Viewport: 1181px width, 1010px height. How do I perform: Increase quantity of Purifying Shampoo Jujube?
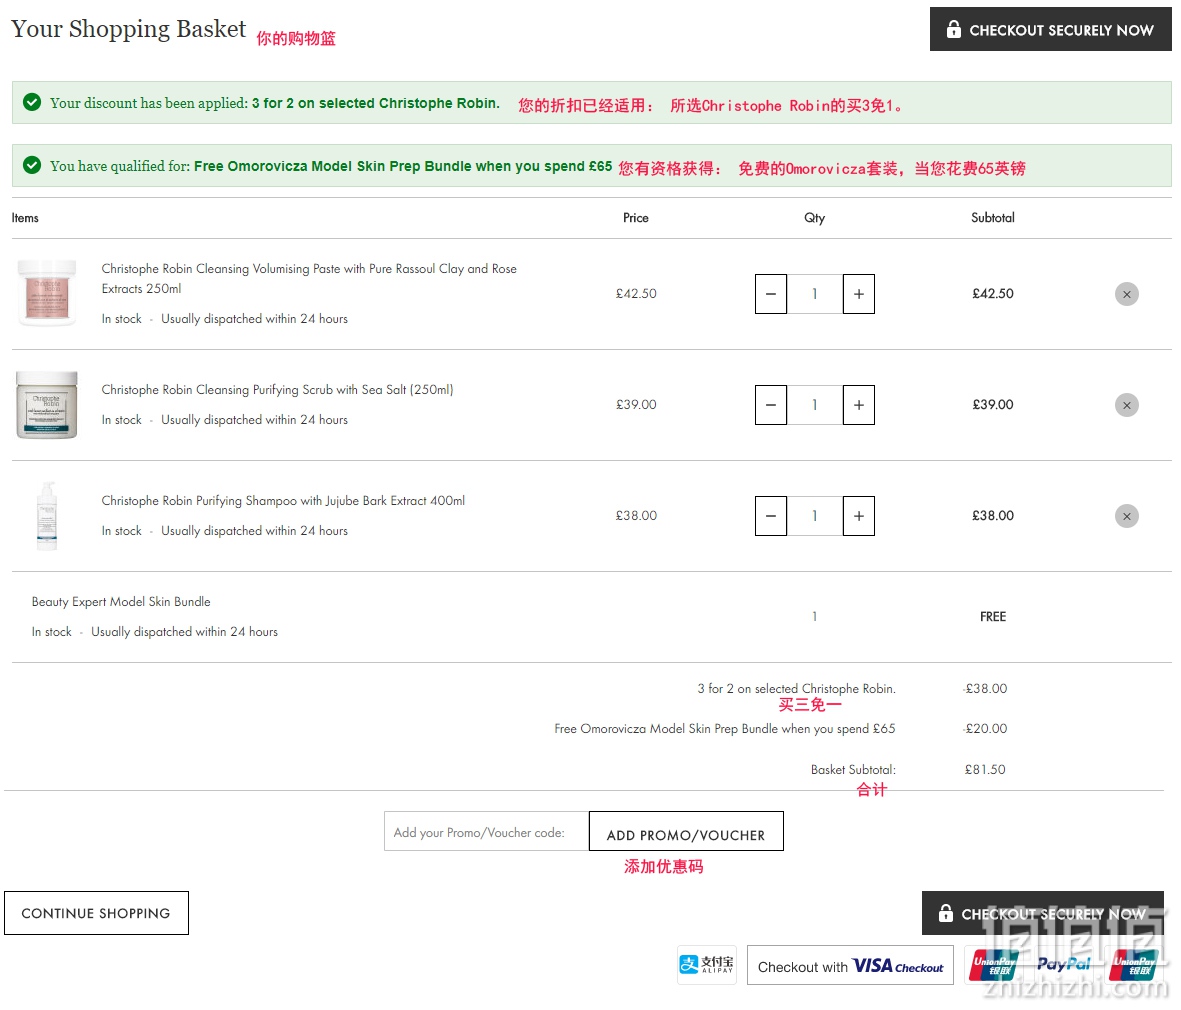click(859, 516)
